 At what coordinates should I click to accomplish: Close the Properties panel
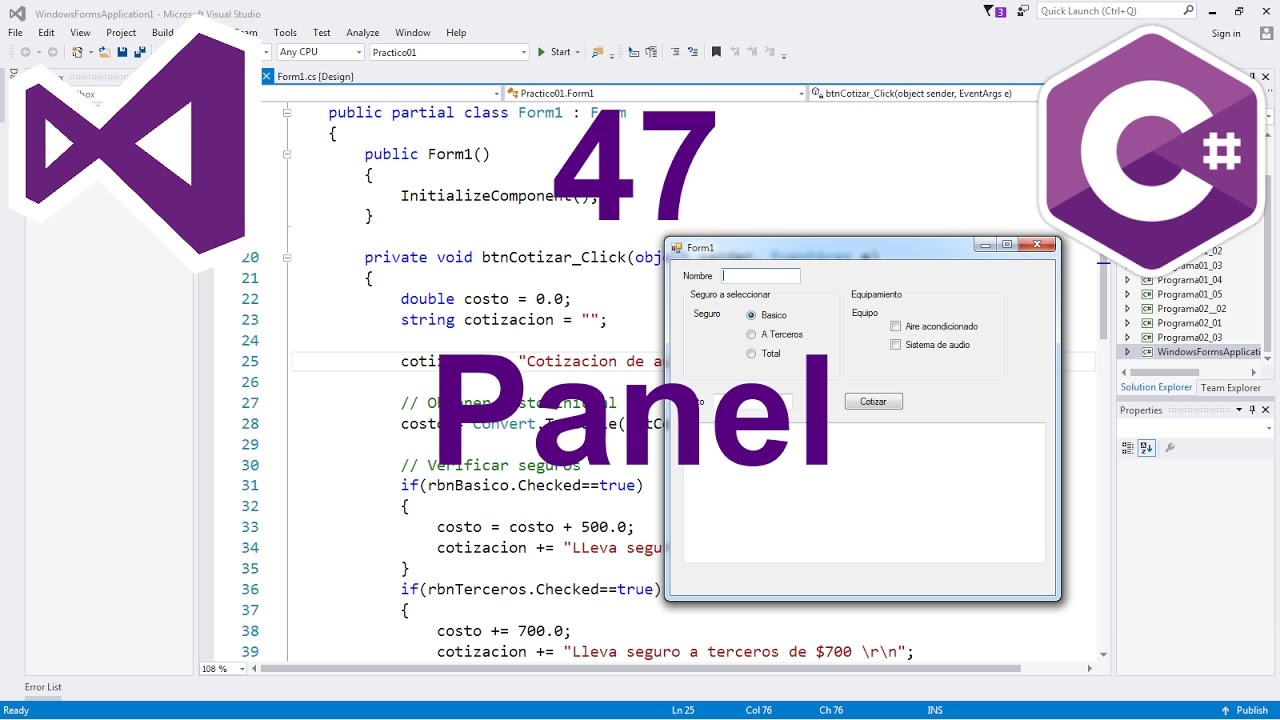point(1265,410)
